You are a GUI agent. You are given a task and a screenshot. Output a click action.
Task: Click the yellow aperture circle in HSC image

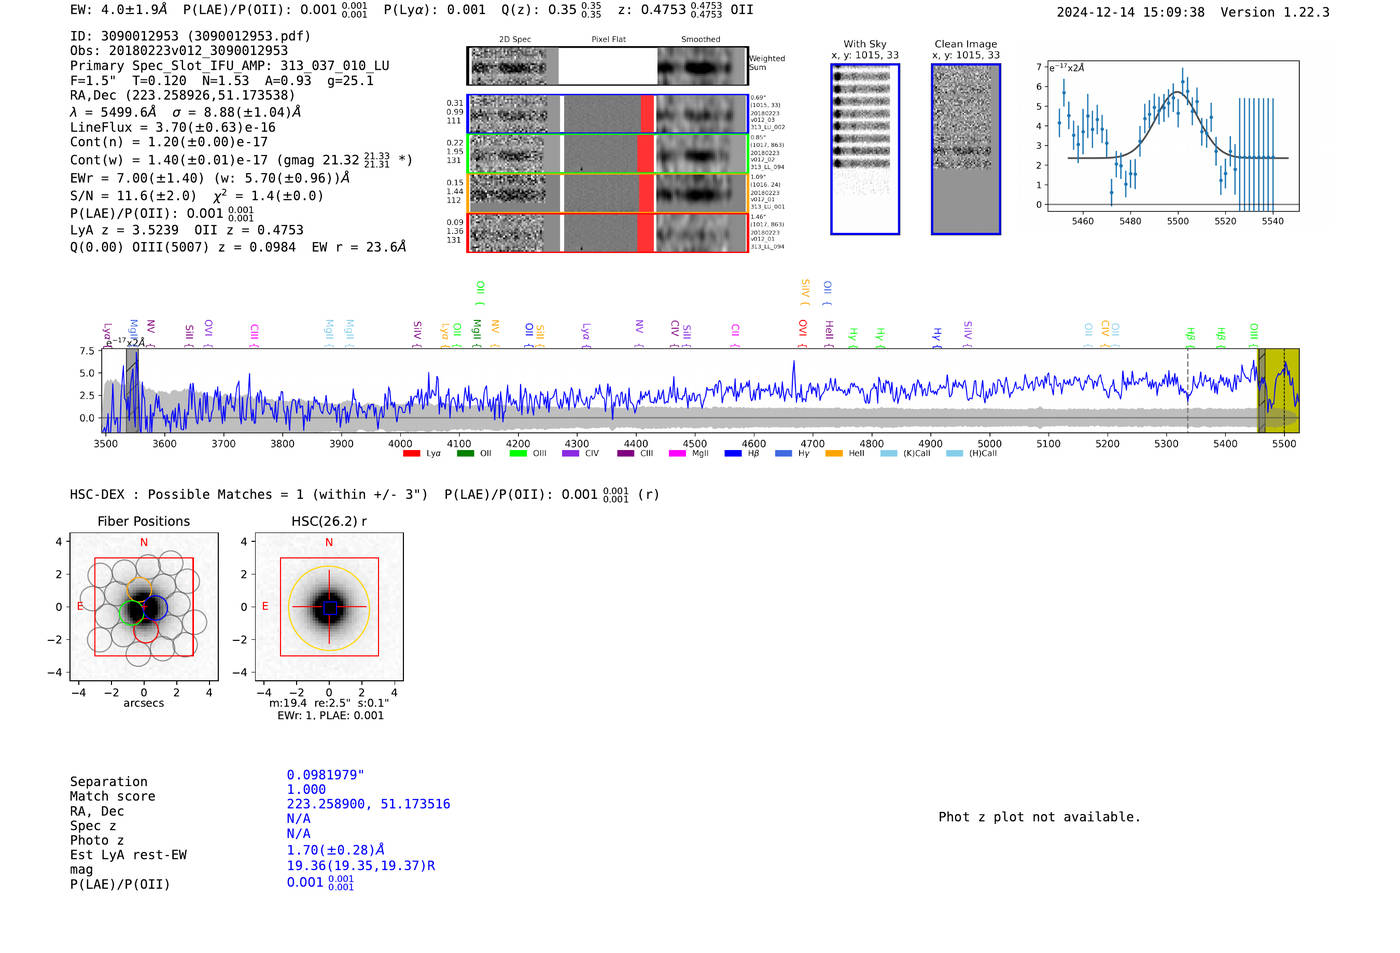[329, 607]
